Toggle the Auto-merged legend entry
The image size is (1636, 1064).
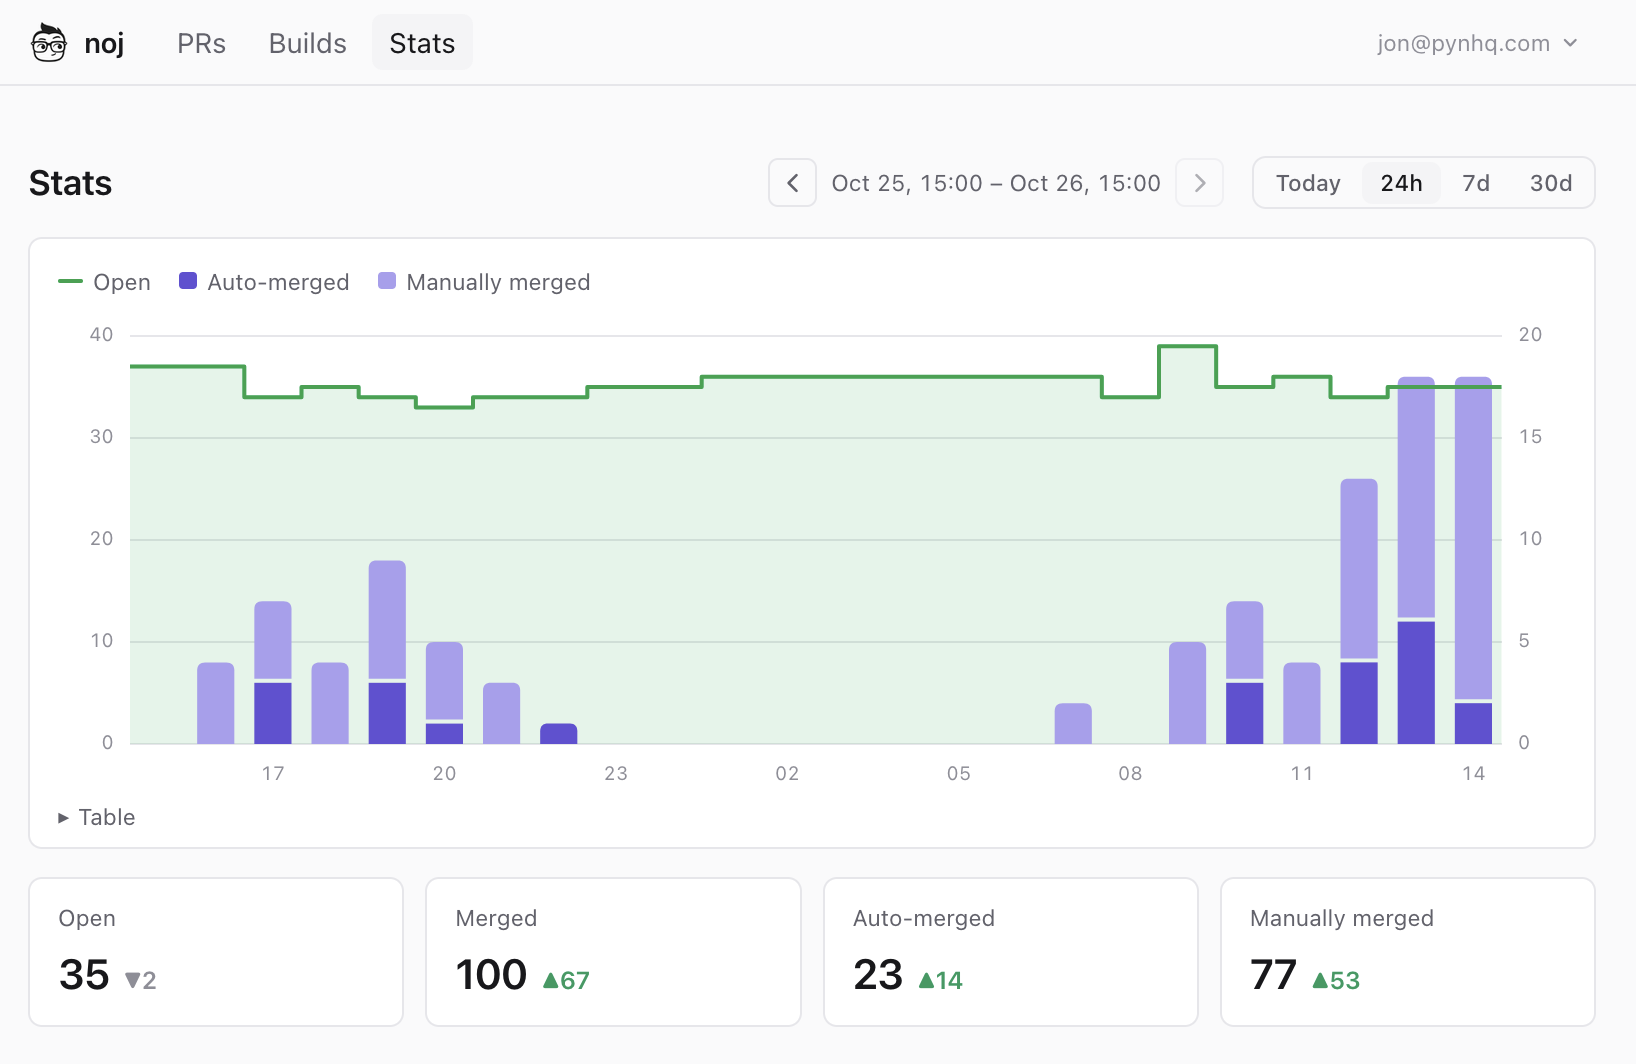pyautogui.click(x=264, y=282)
